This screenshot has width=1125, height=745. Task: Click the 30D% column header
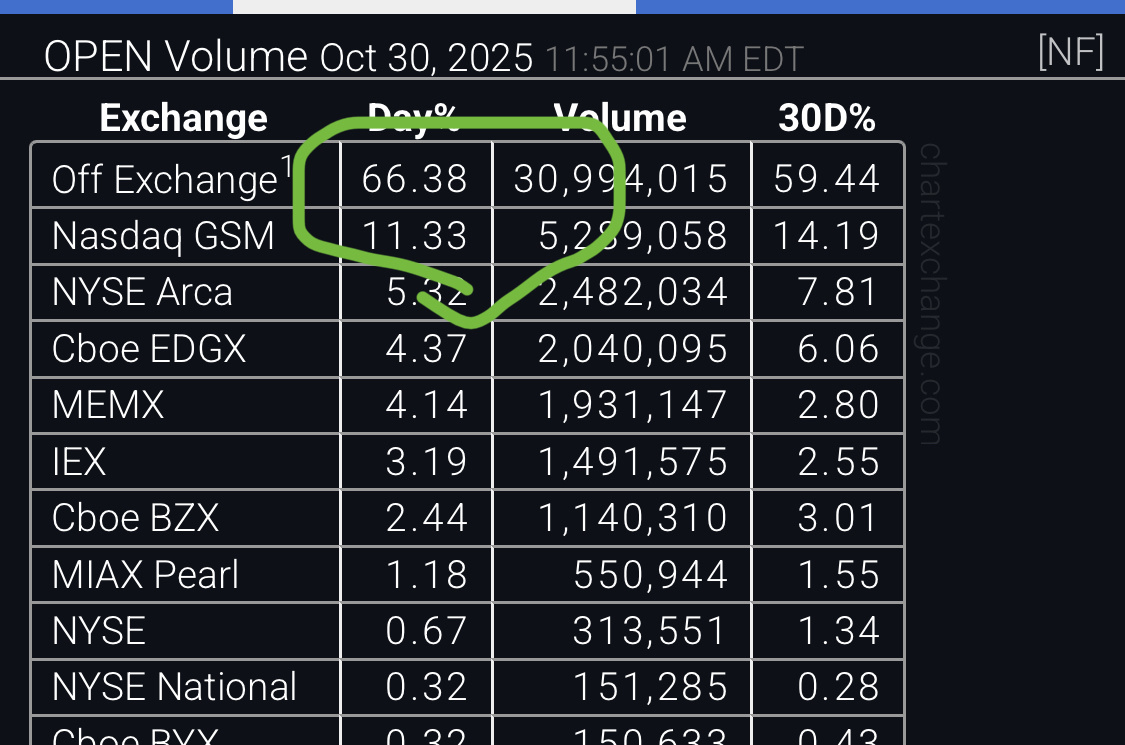click(827, 118)
